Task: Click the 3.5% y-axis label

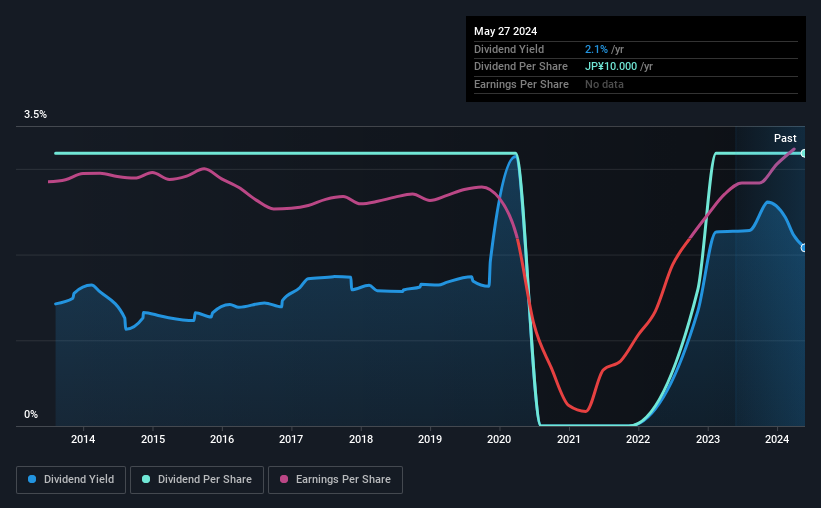Action: 35,114
